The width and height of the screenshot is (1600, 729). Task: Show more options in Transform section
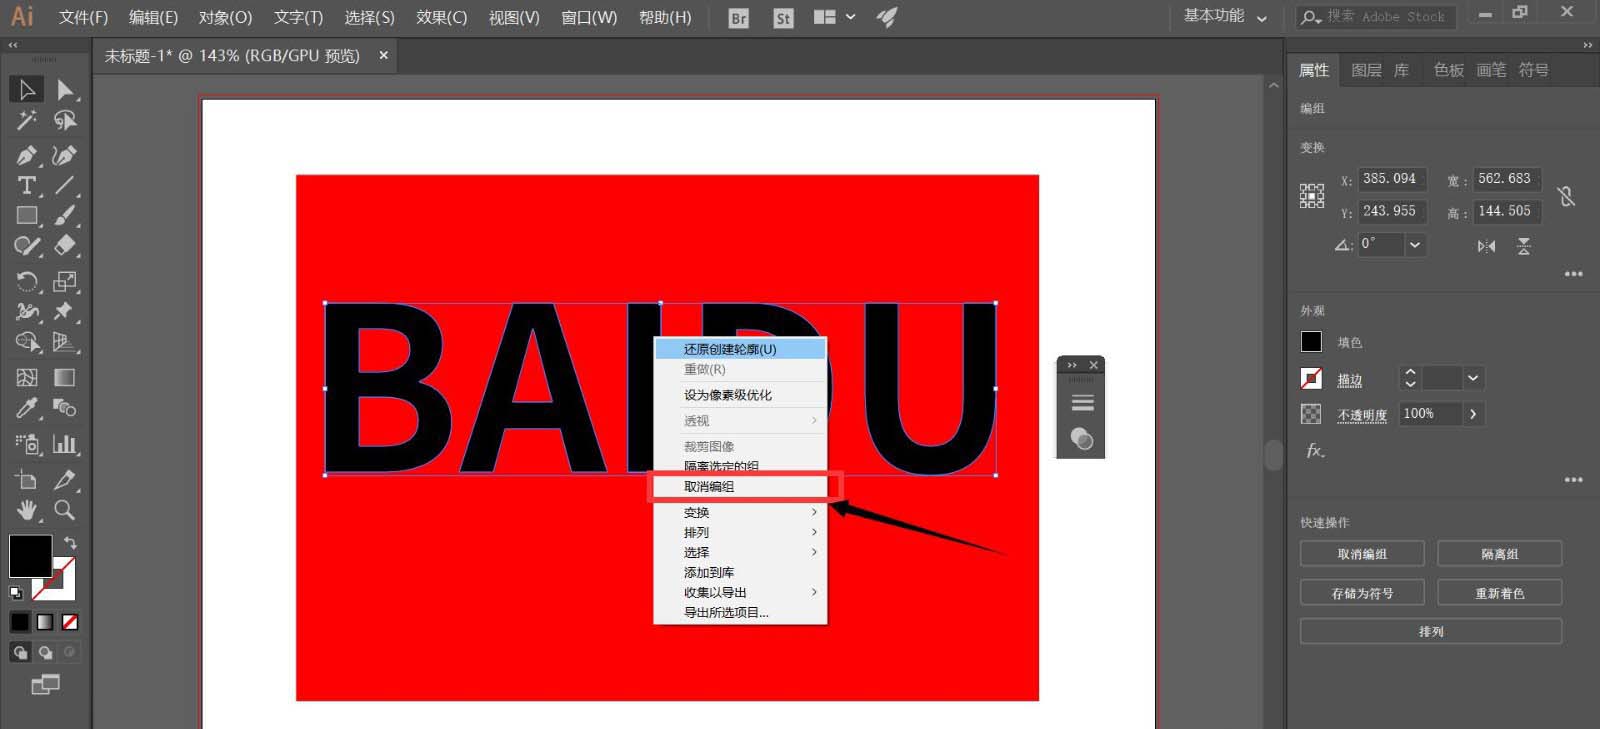[x=1573, y=274]
